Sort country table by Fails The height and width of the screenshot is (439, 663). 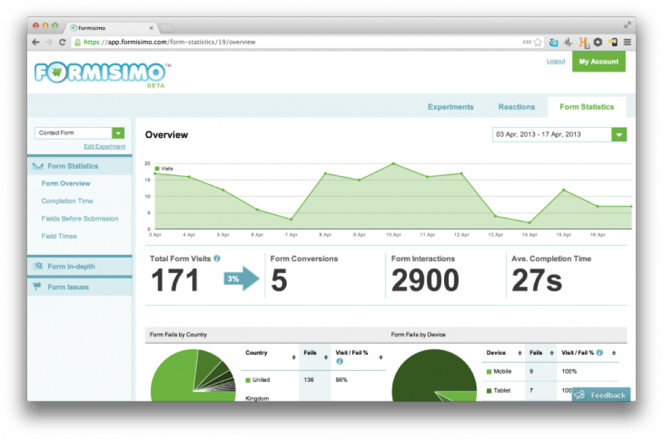coord(326,357)
